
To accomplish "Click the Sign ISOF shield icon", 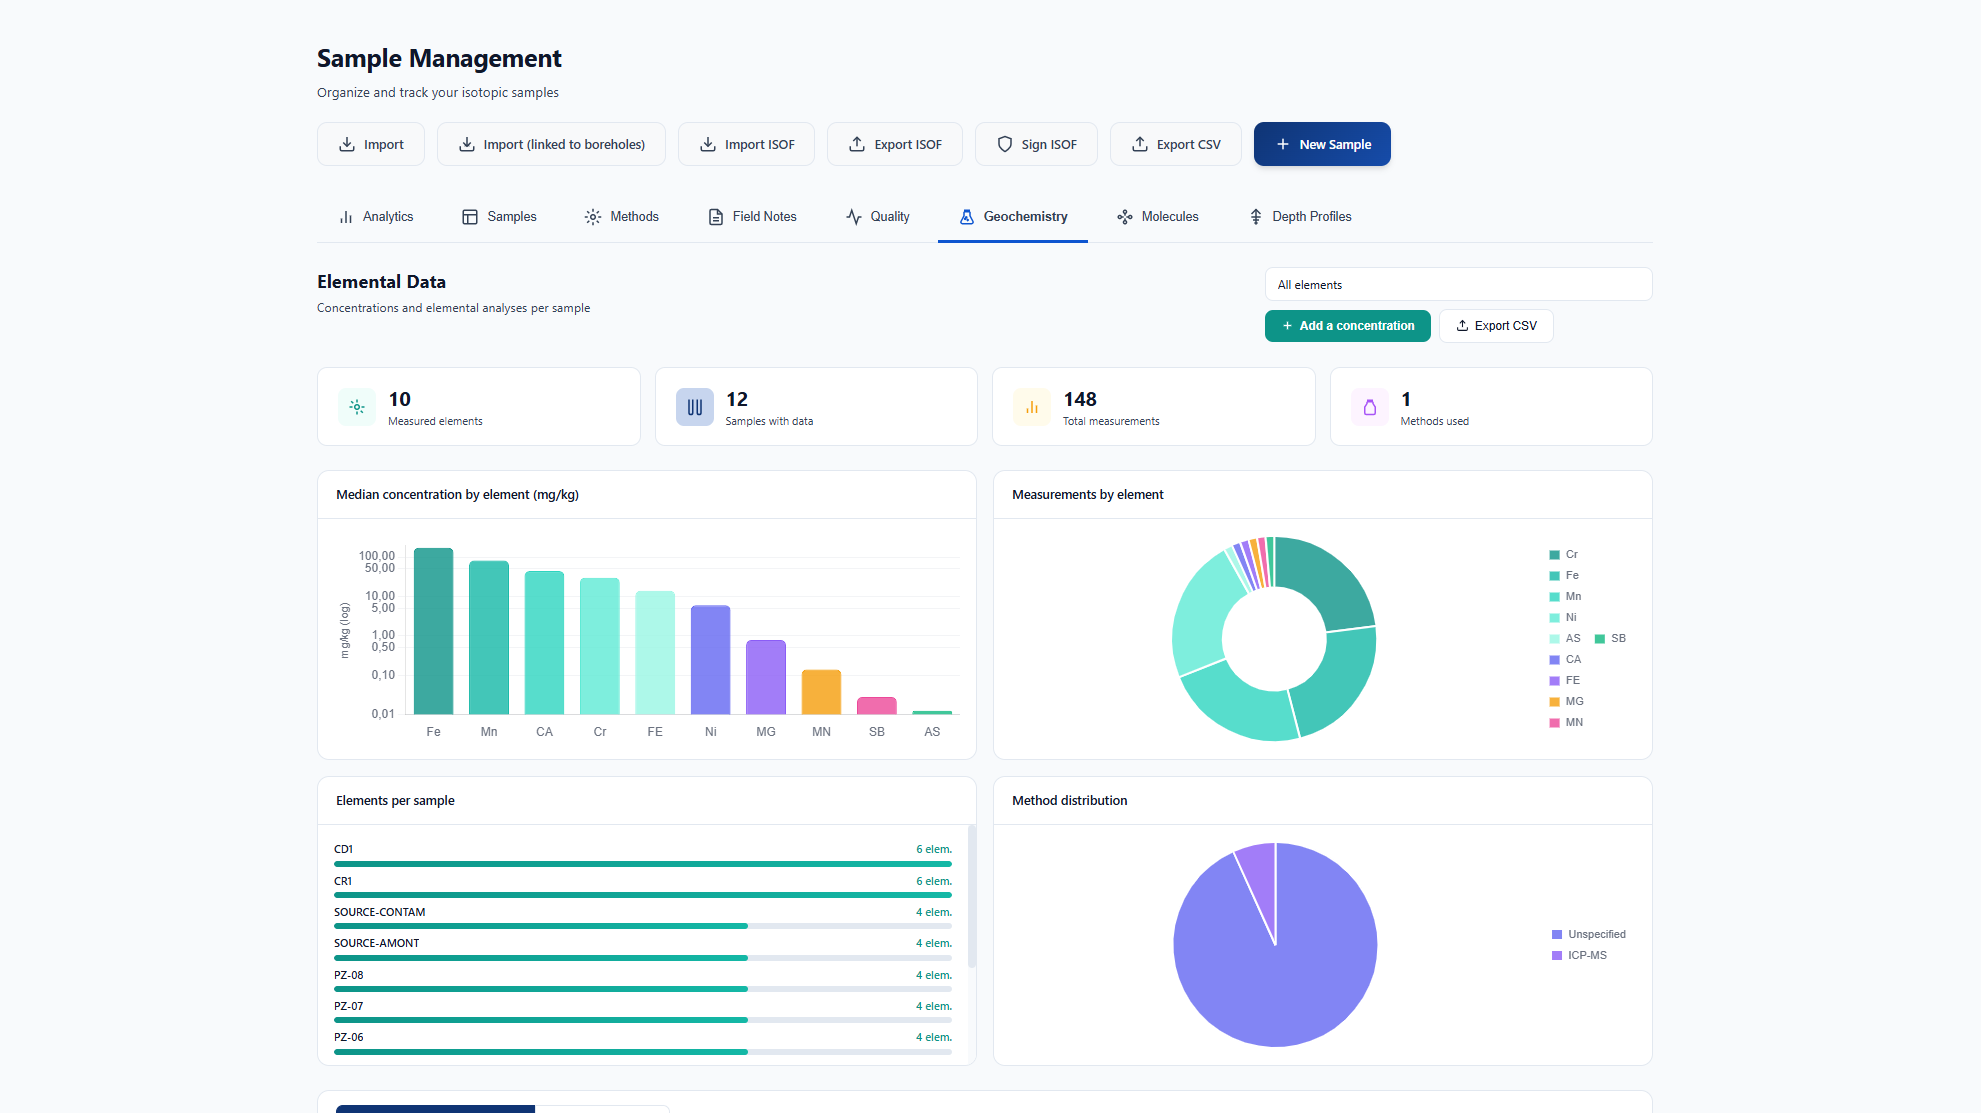I will pos(1005,144).
